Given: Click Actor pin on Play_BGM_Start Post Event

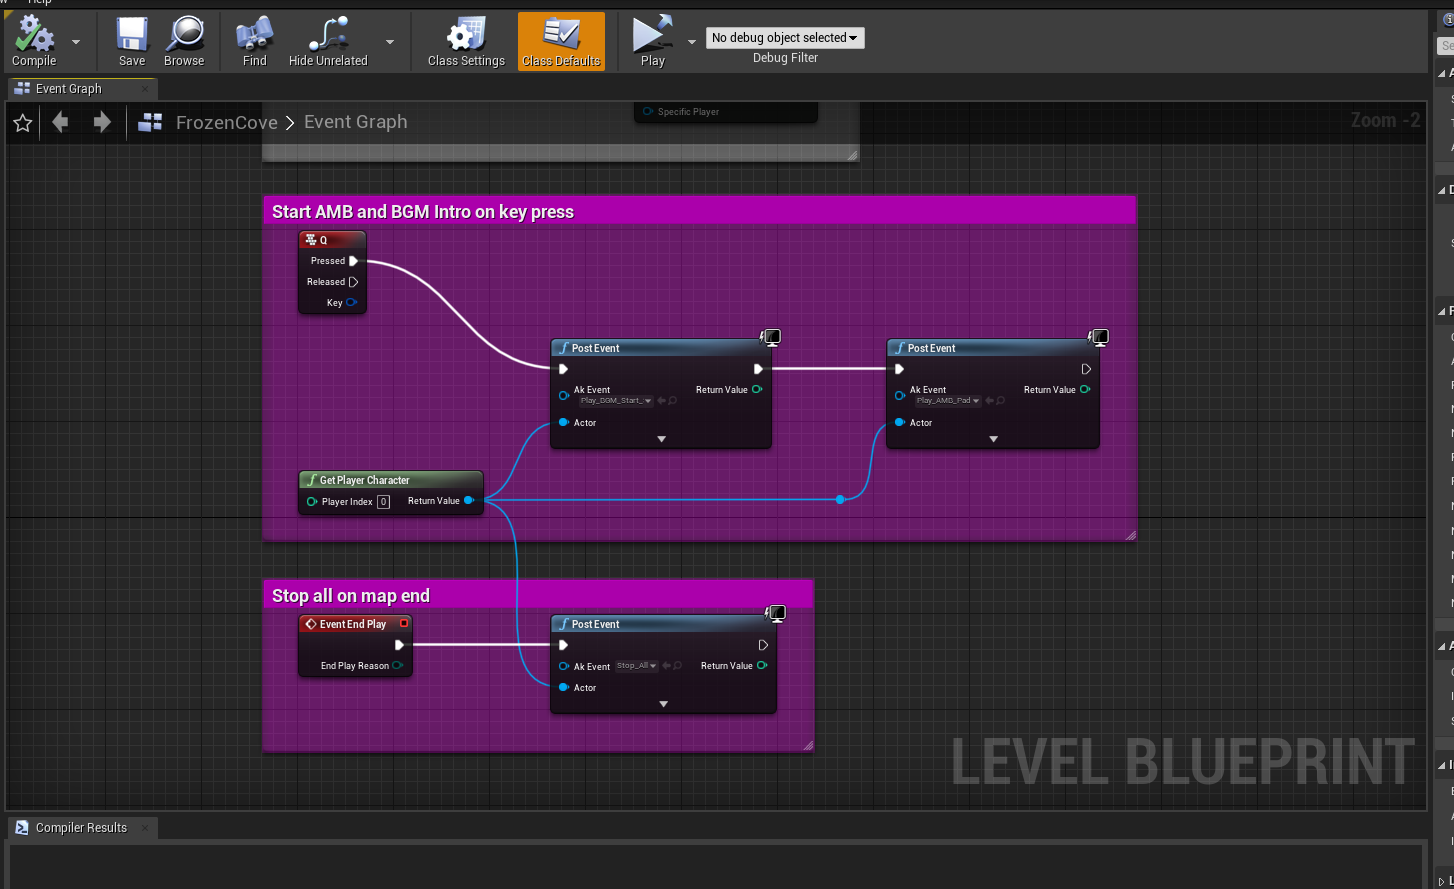Looking at the screenshot, I should pos(564,423).
